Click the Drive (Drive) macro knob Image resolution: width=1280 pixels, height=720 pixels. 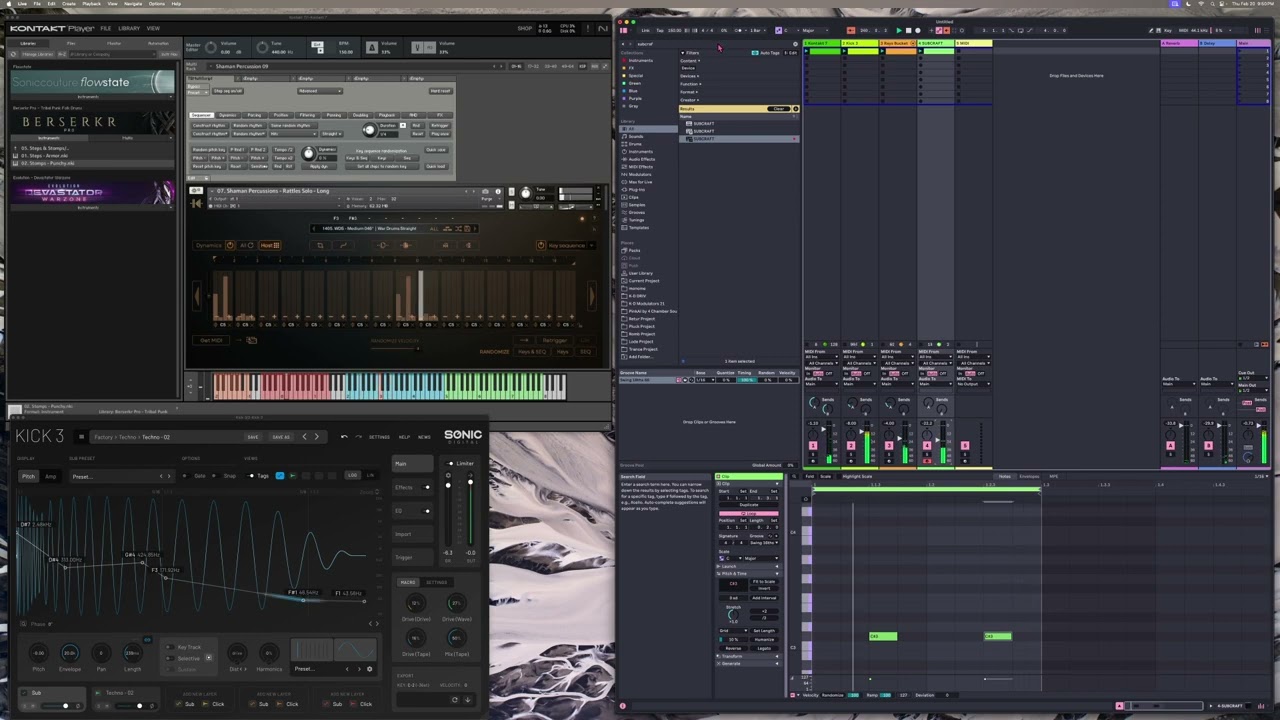coord(416,604)
